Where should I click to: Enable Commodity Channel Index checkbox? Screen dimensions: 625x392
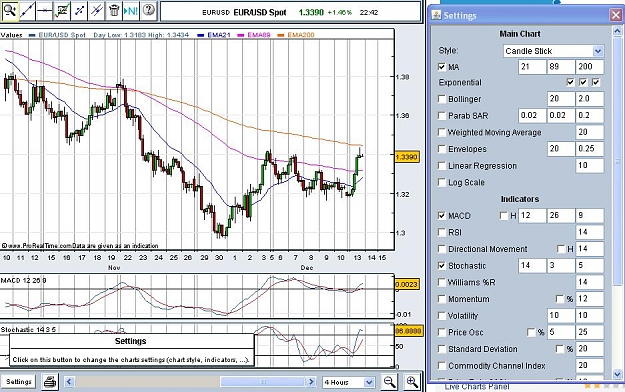pyautogui.click(x=442, y=366)
